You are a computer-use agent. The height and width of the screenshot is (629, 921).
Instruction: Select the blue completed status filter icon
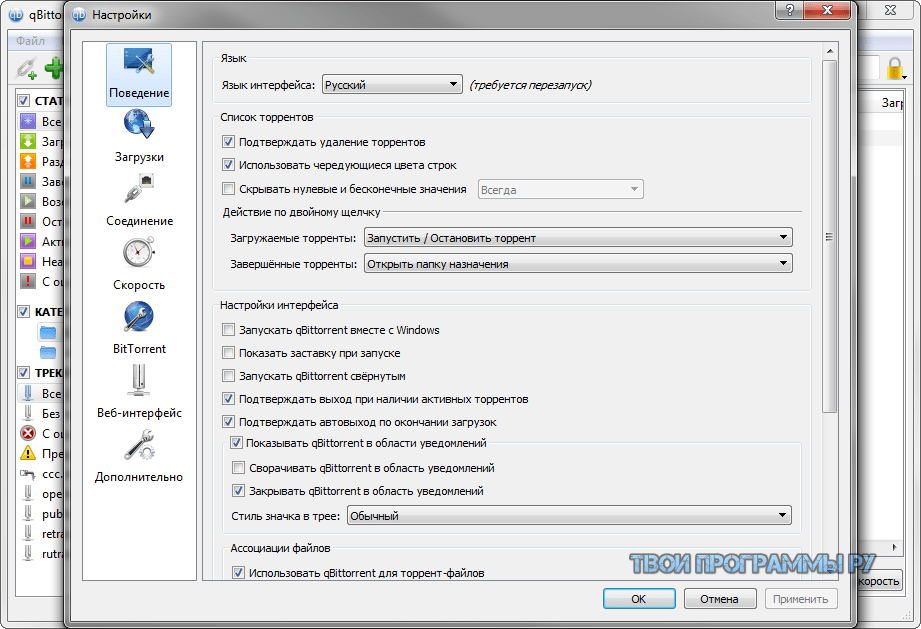click(x=28, y=181)
